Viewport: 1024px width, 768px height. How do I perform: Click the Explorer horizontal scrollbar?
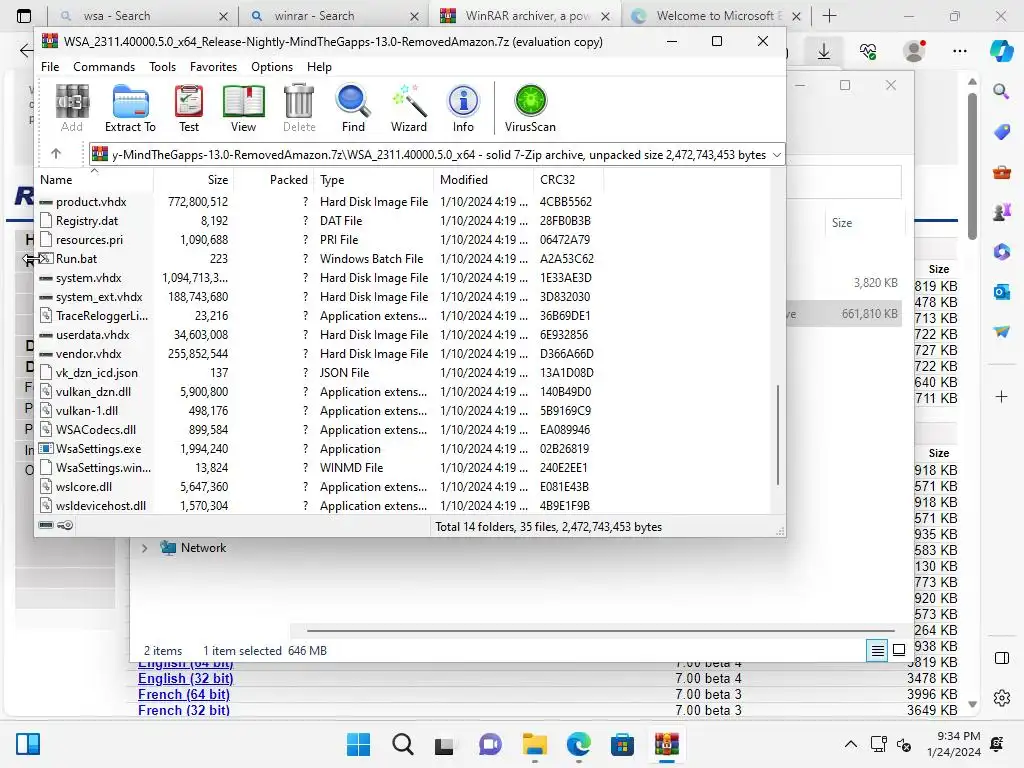coord(601,631)
